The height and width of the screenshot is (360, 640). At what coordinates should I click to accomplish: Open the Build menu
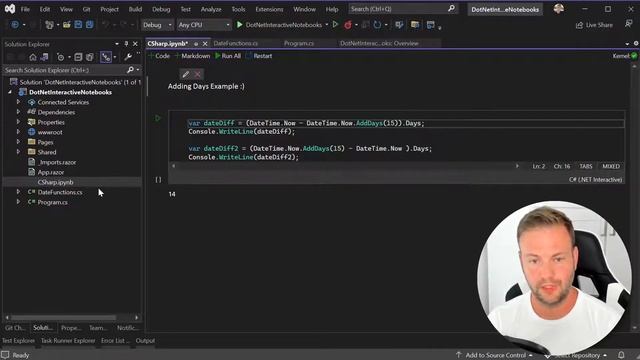coord(135,9)
